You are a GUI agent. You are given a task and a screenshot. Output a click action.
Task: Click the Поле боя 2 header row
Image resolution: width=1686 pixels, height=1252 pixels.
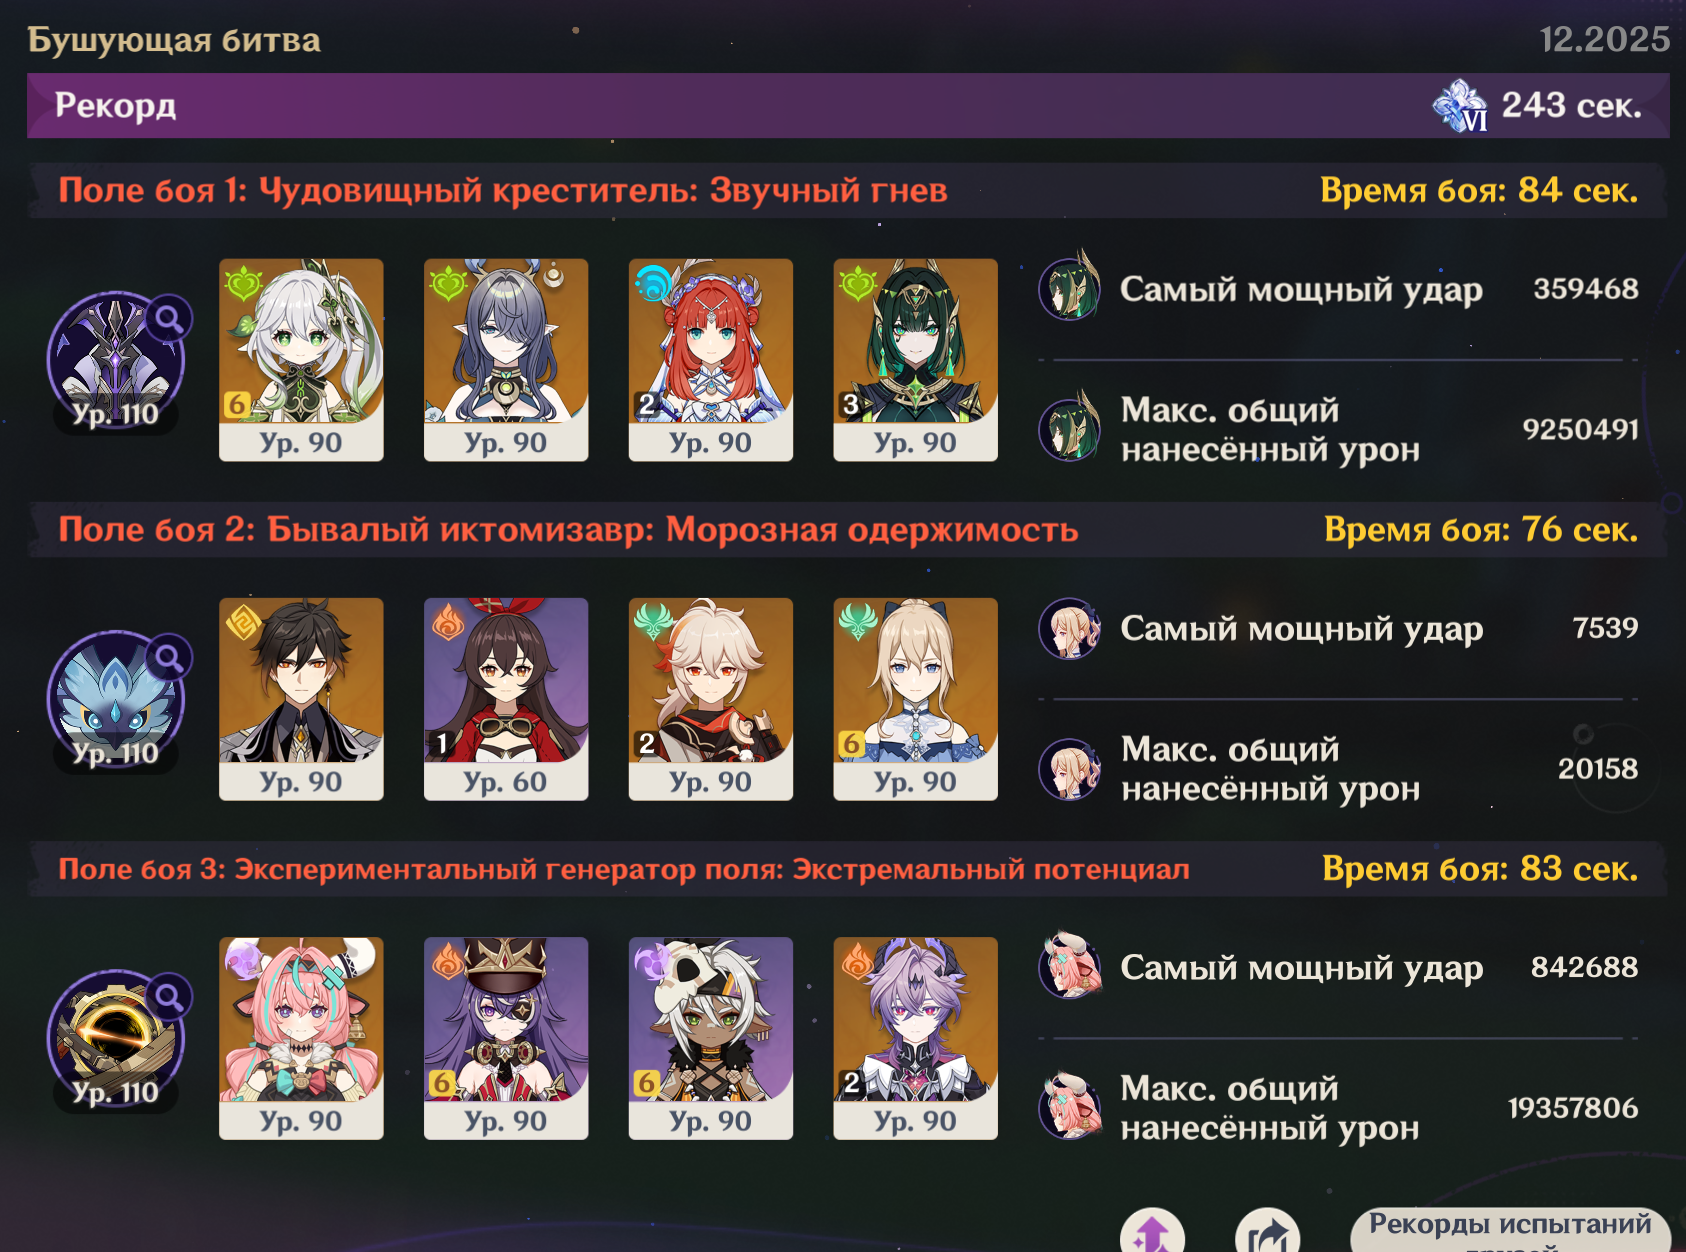coord(848,529)
